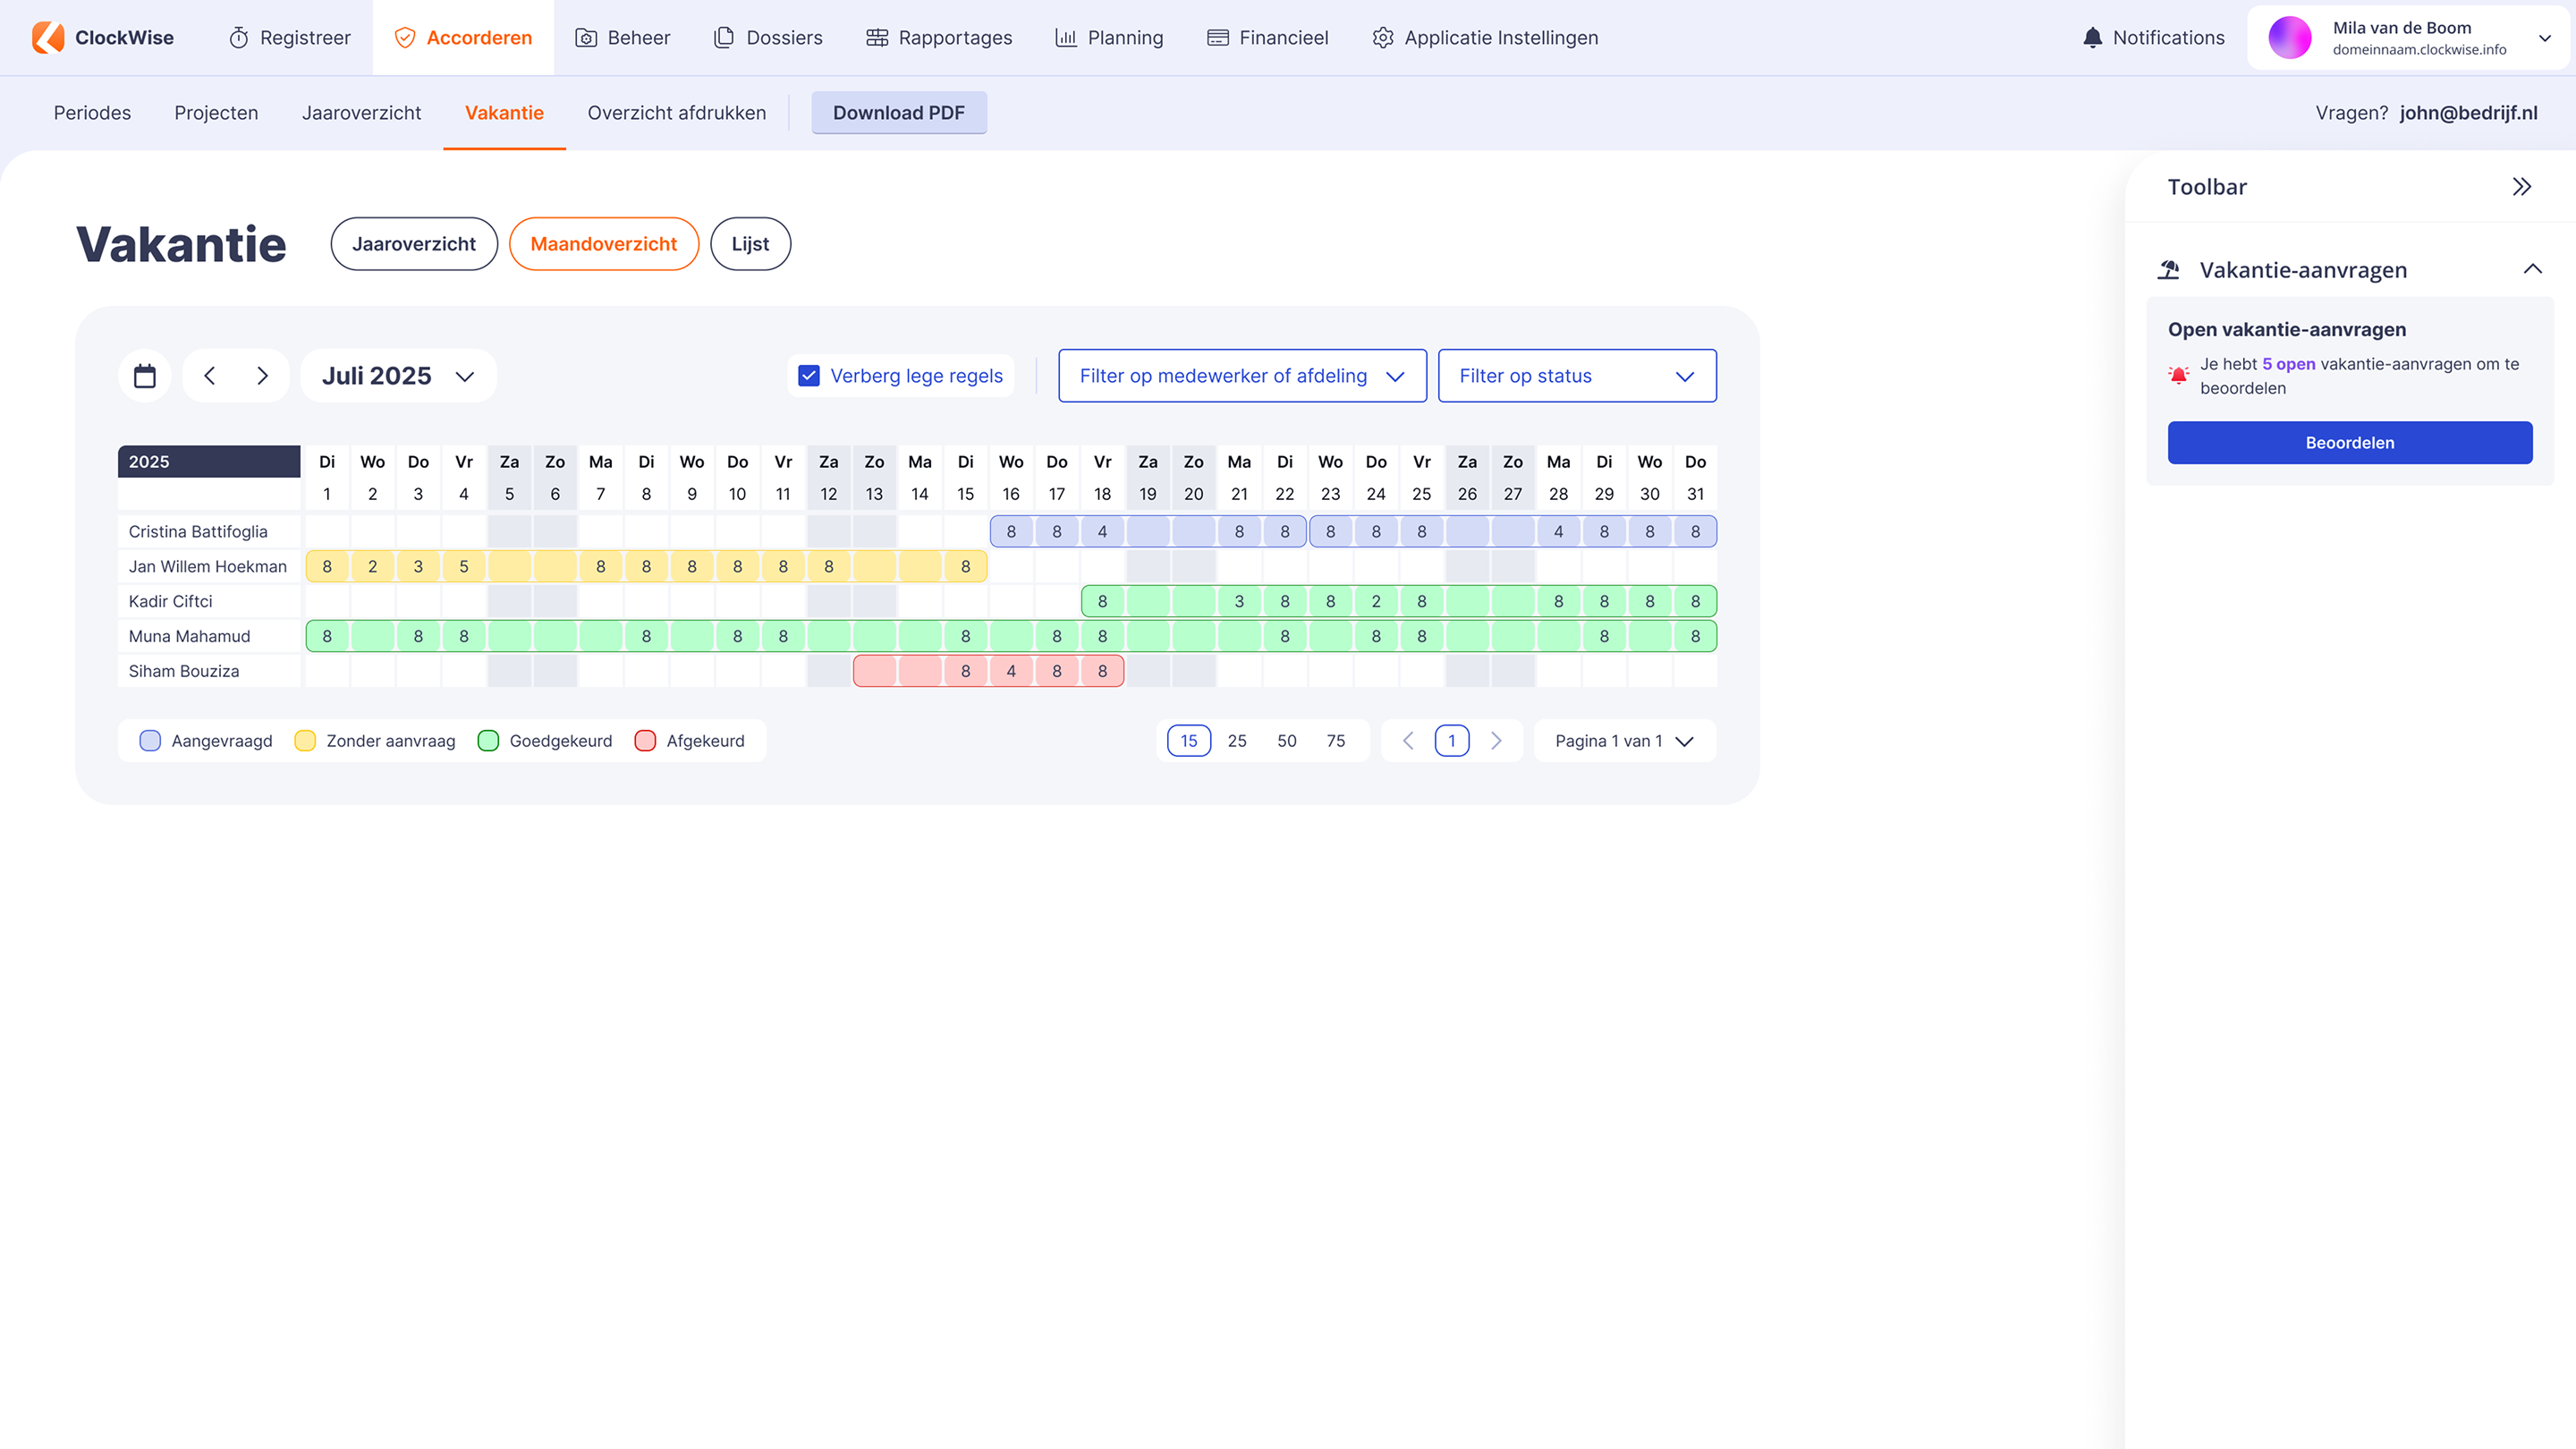
Task: Click the ClockWise logo
Action: 103,38
